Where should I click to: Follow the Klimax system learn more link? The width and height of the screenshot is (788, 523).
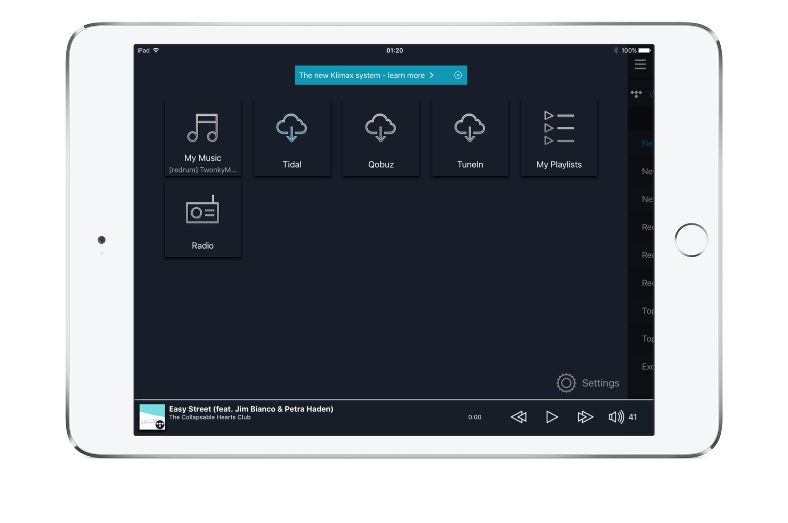[362, 75]
